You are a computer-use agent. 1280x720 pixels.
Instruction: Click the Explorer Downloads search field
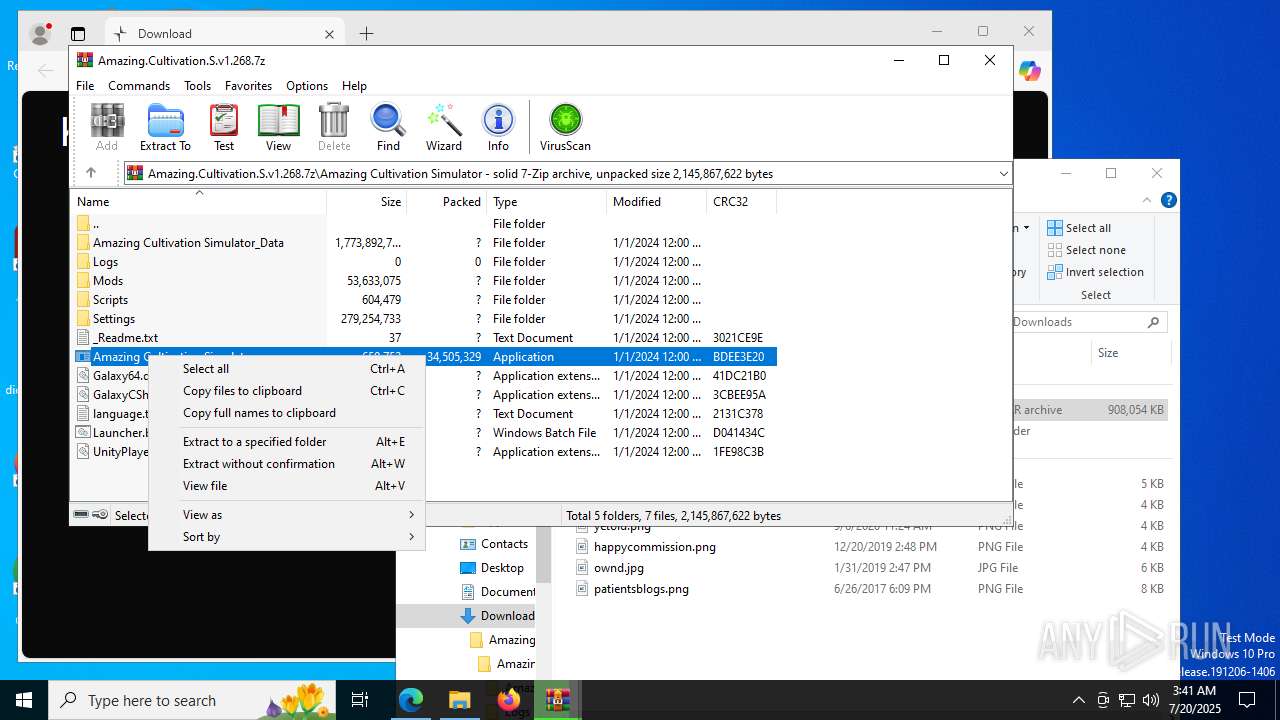1089,322
